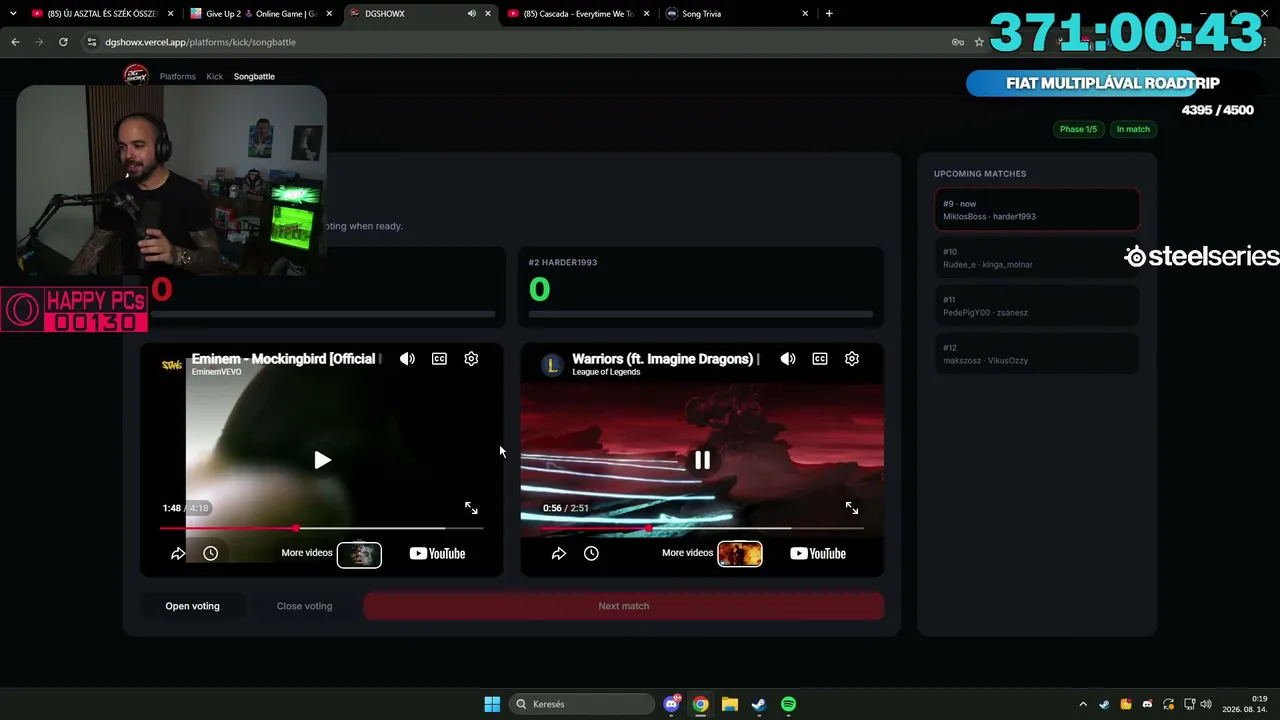
Task: Click the Keresés taskbar search box
Action: (x=580, y=704)
